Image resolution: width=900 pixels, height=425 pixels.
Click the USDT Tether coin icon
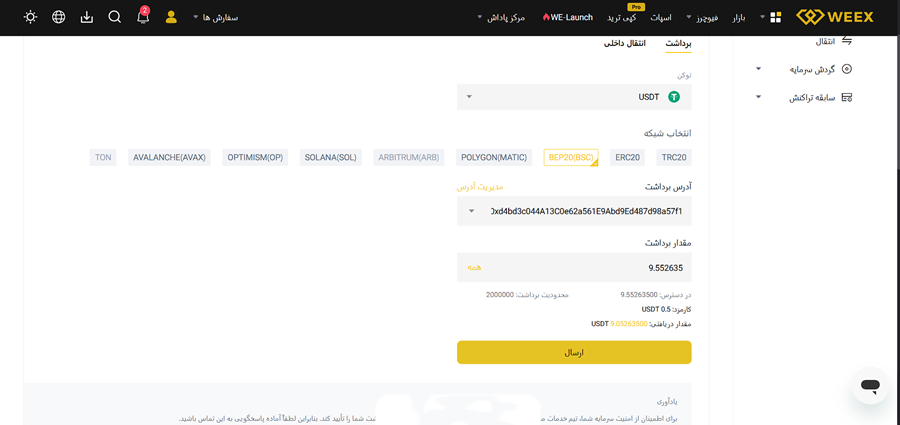coord(674,97)
